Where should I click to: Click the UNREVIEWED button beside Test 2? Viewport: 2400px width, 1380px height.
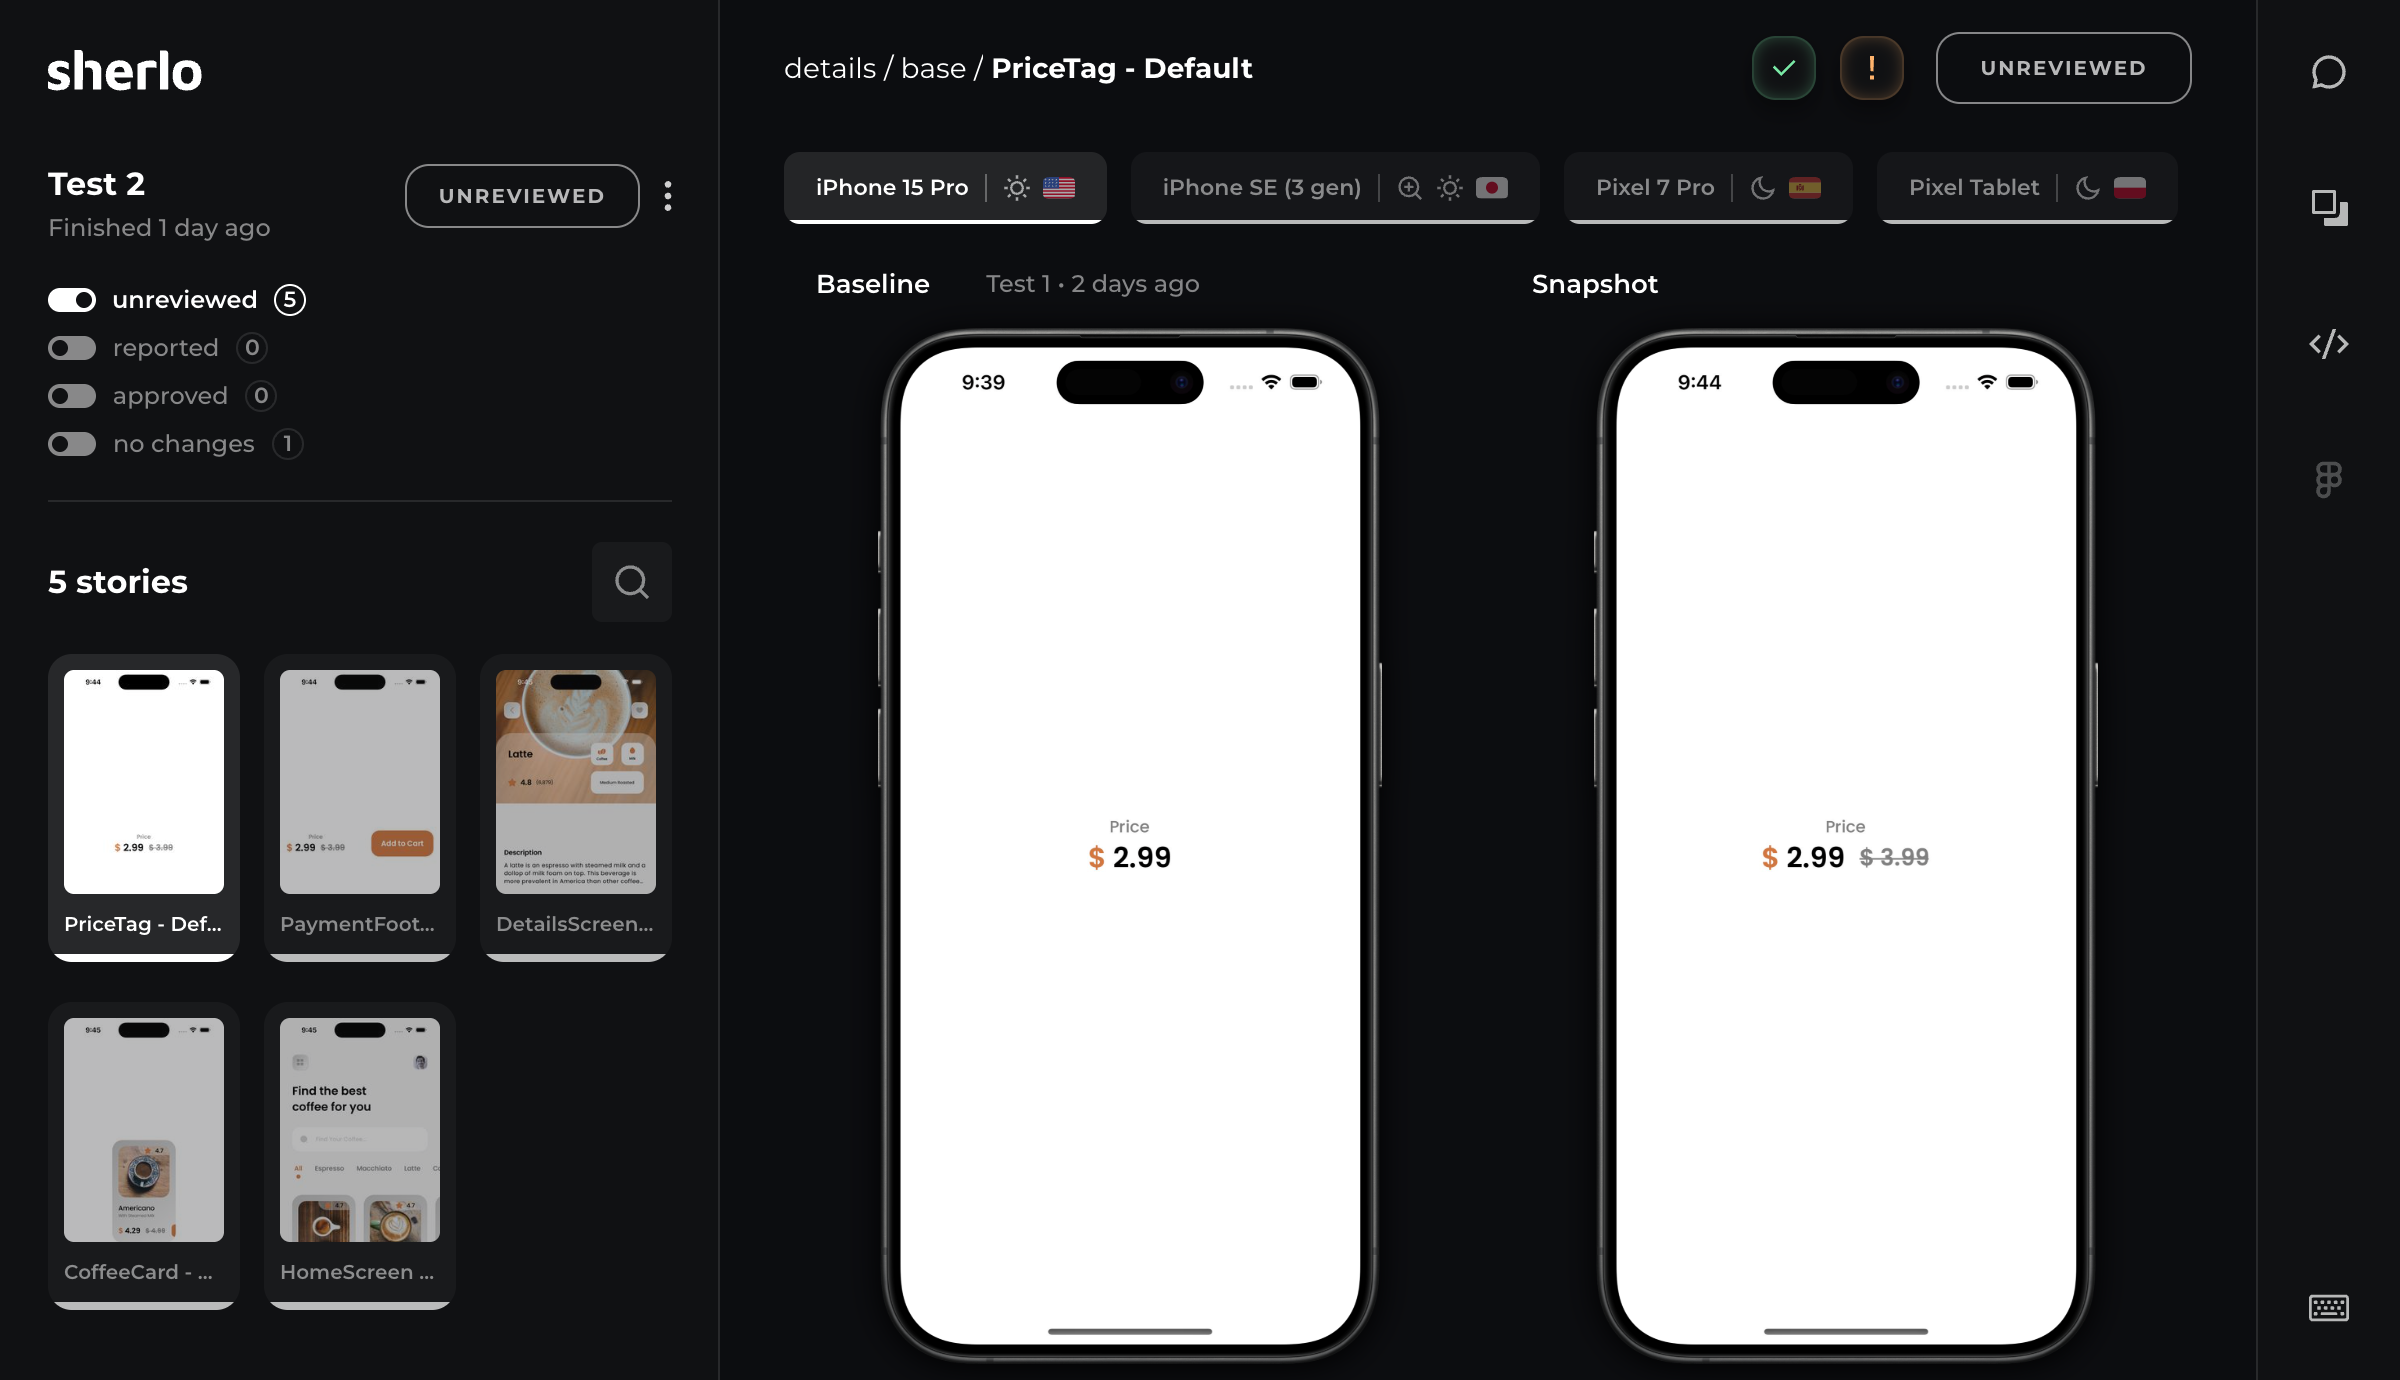[522, 196]
